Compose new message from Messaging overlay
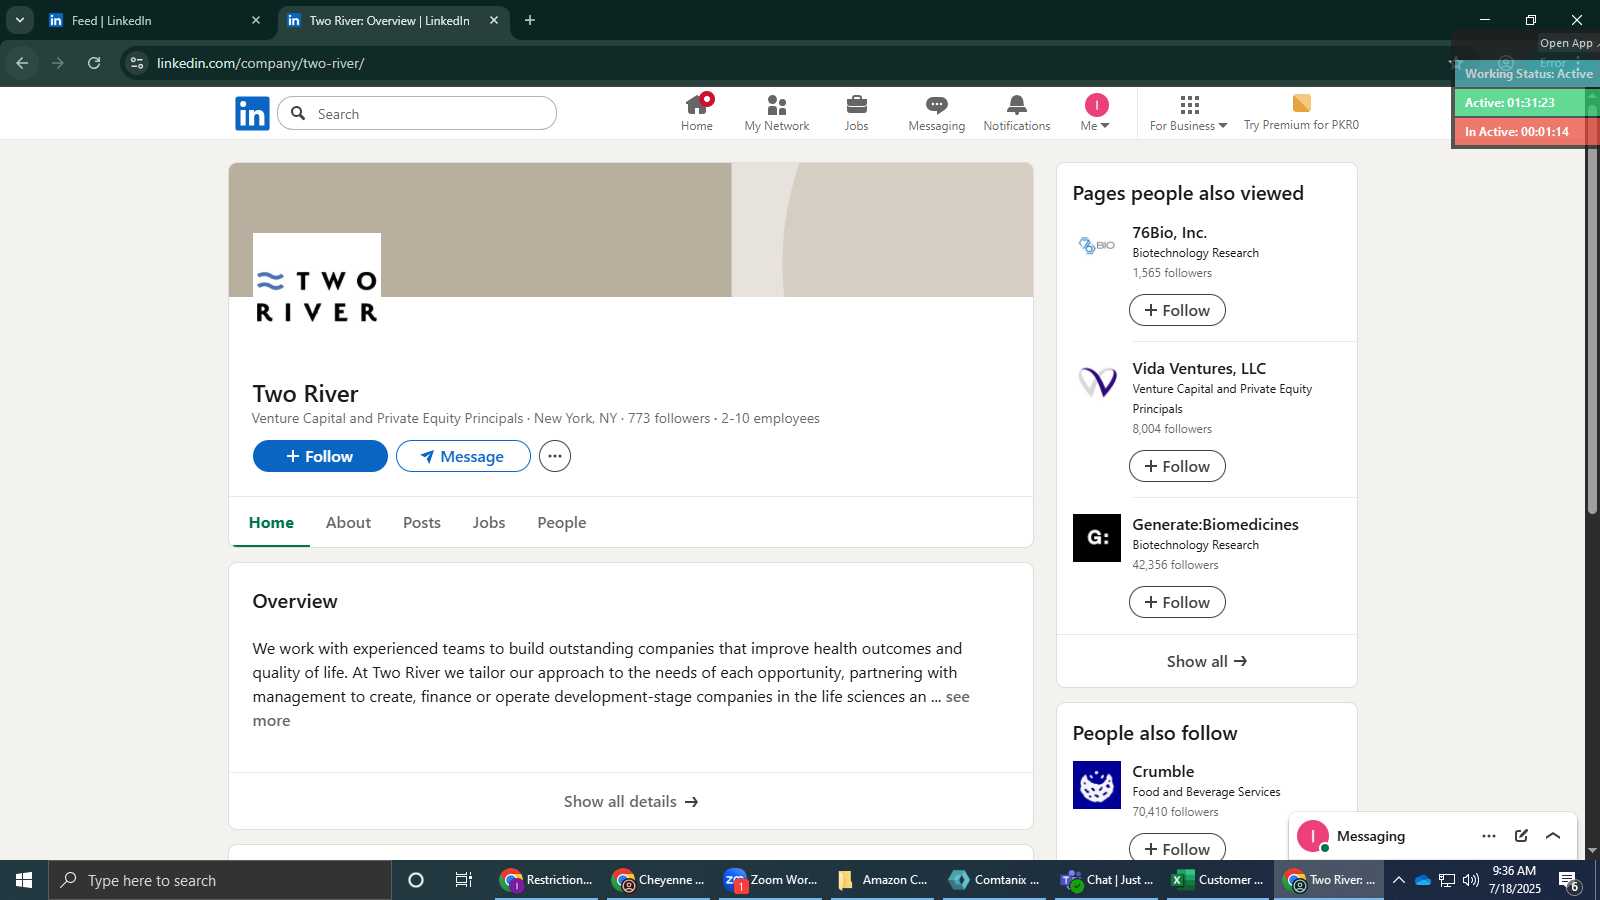The image size is (1600, 900). pyautogui.click(x=1521, y=836)
